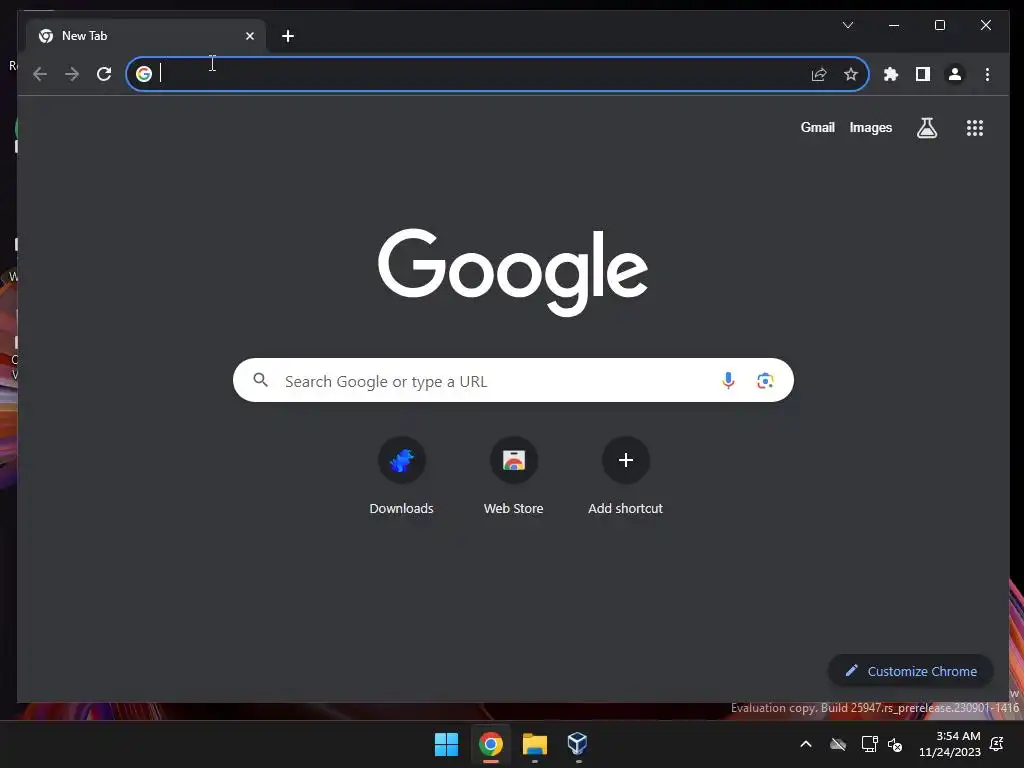The height and width of the screenshot is (768, 1024).
Task: Open the Downloads shortcut tile
Action: pos(402,477)
